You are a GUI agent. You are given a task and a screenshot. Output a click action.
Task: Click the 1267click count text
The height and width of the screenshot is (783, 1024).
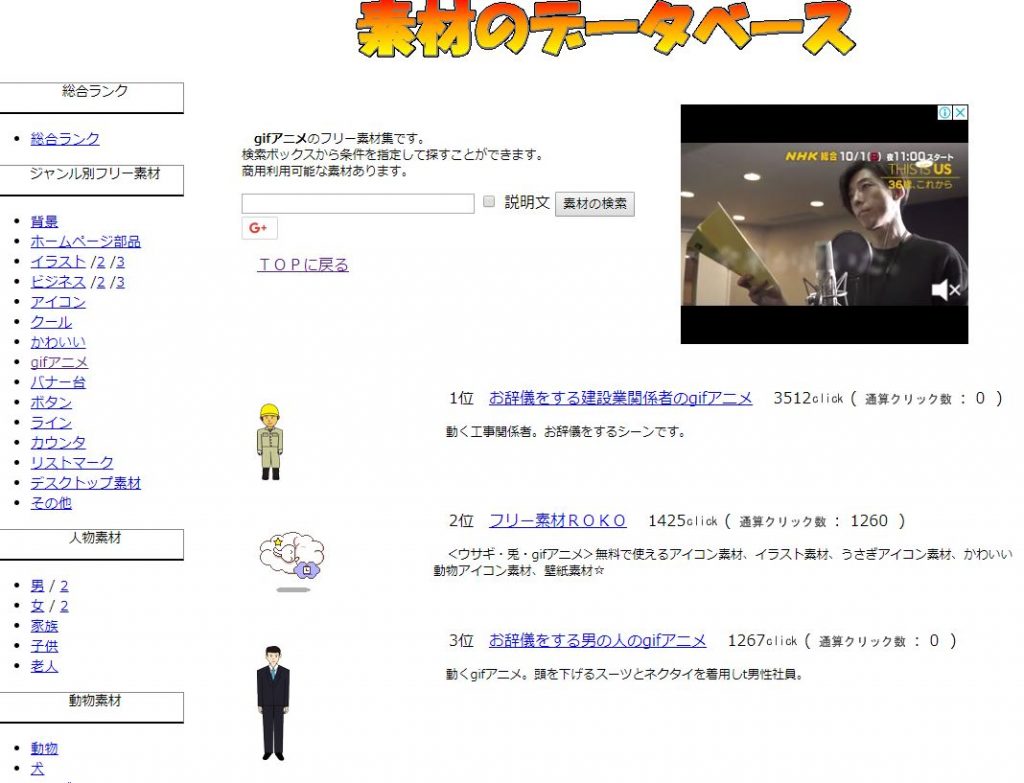762,641
